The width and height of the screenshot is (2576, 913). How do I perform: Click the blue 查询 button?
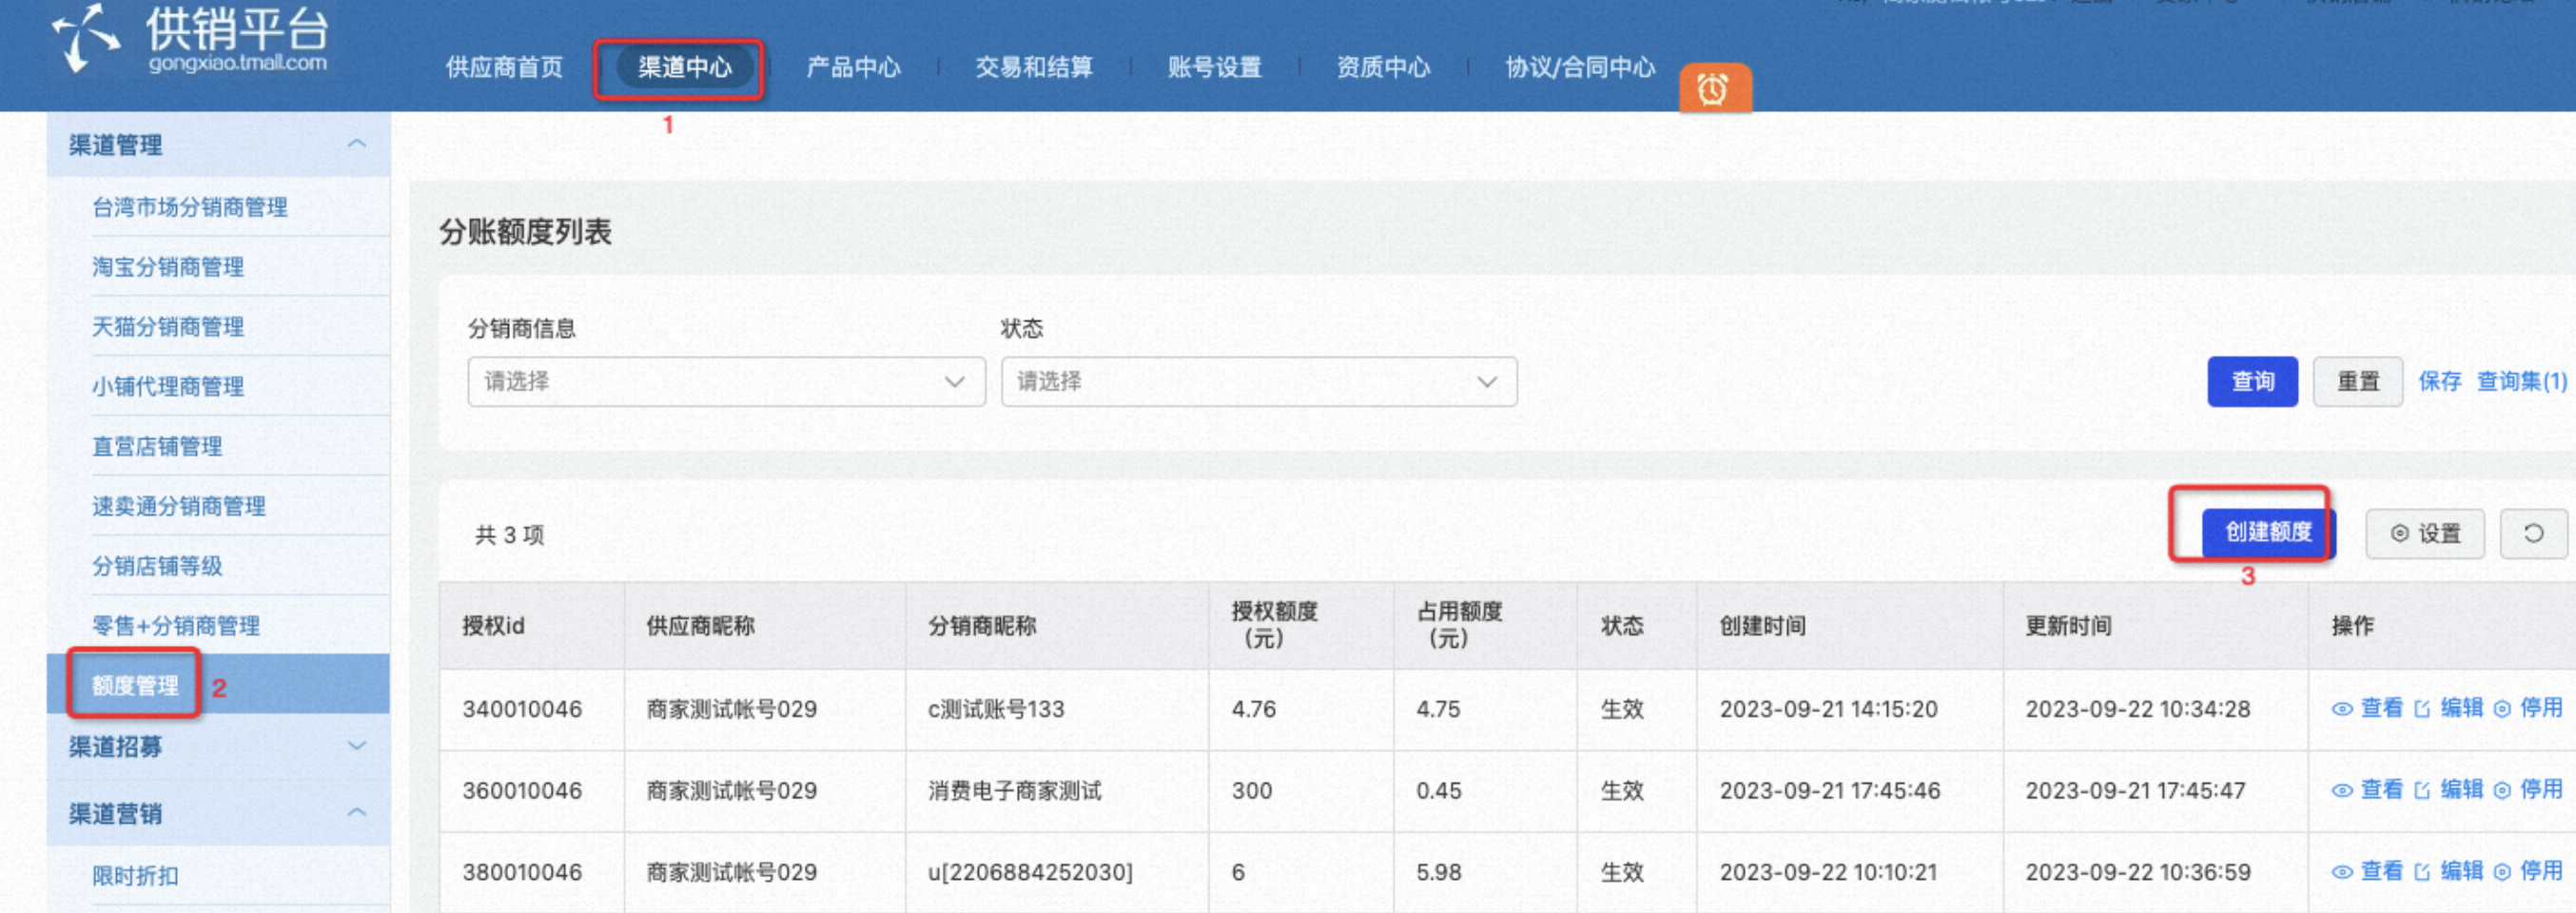pos(2252,382)
